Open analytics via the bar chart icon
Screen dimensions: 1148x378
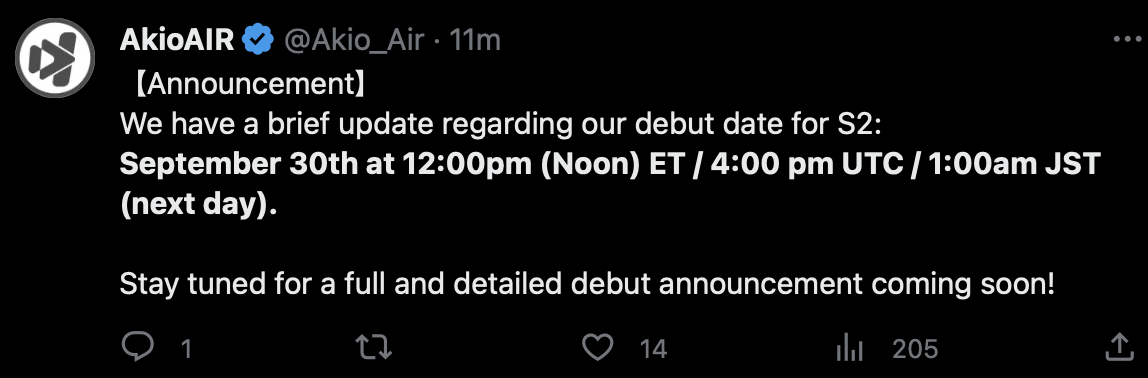point(849,348)
